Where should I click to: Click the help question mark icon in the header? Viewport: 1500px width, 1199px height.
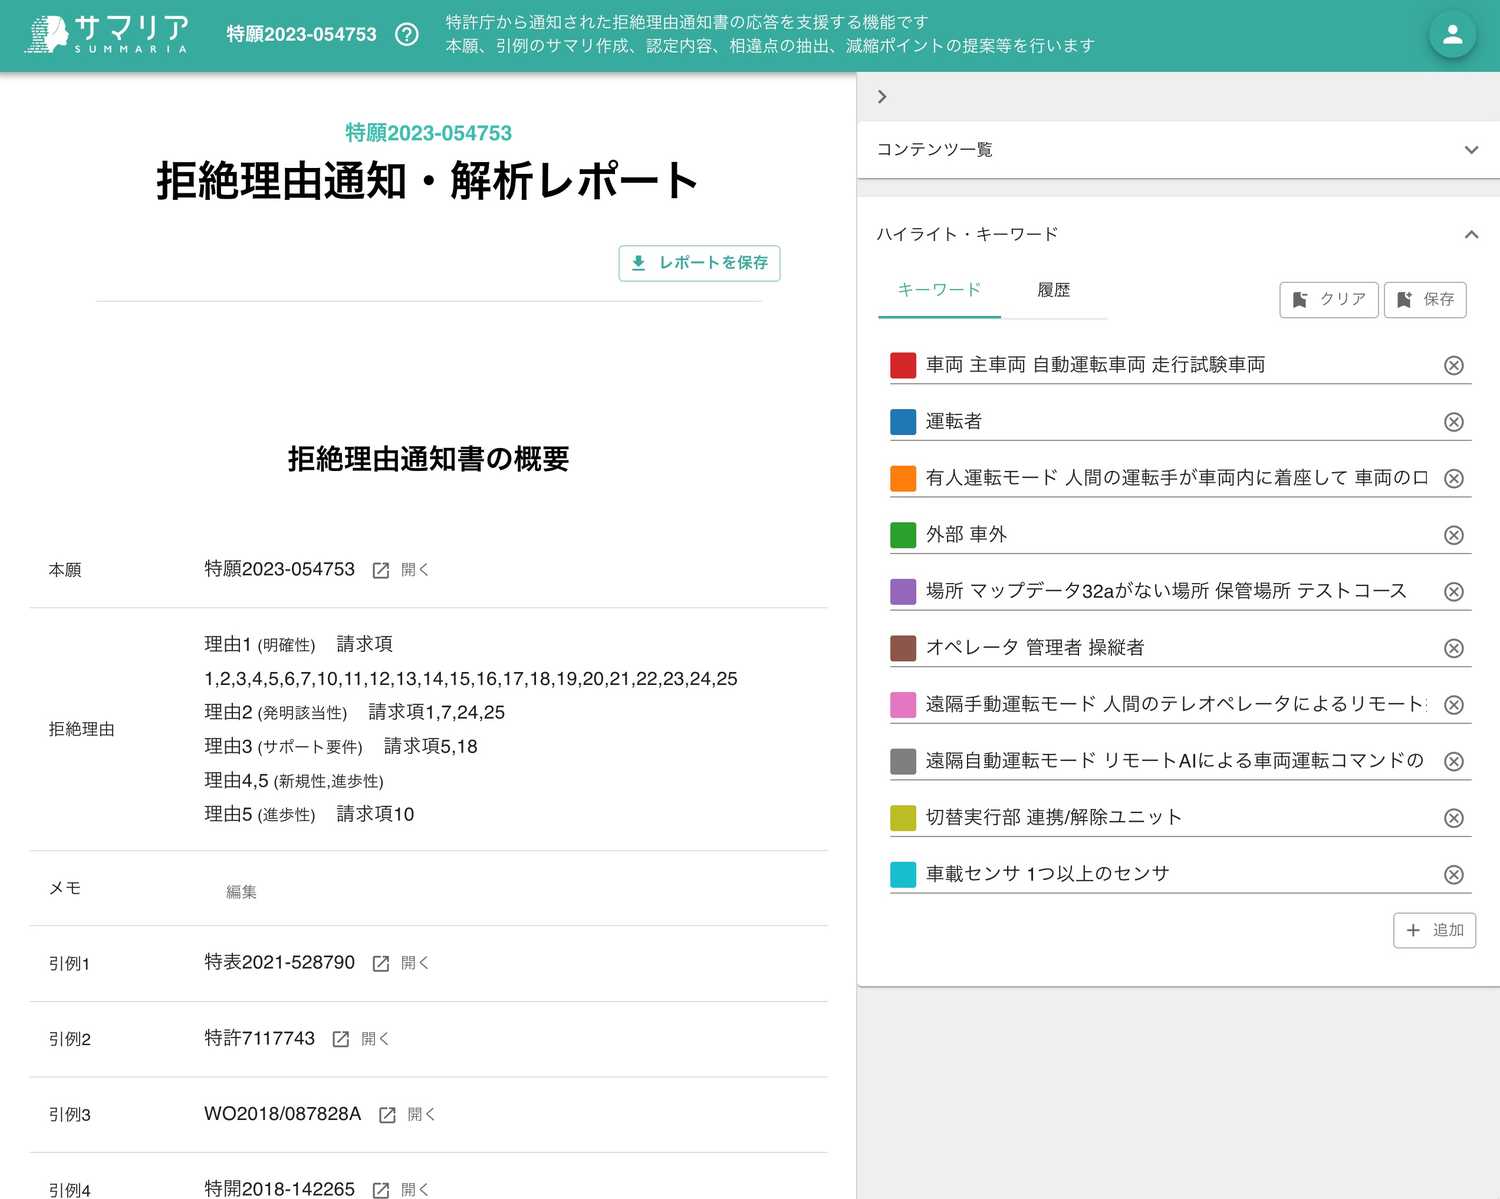tap(407, 33)
